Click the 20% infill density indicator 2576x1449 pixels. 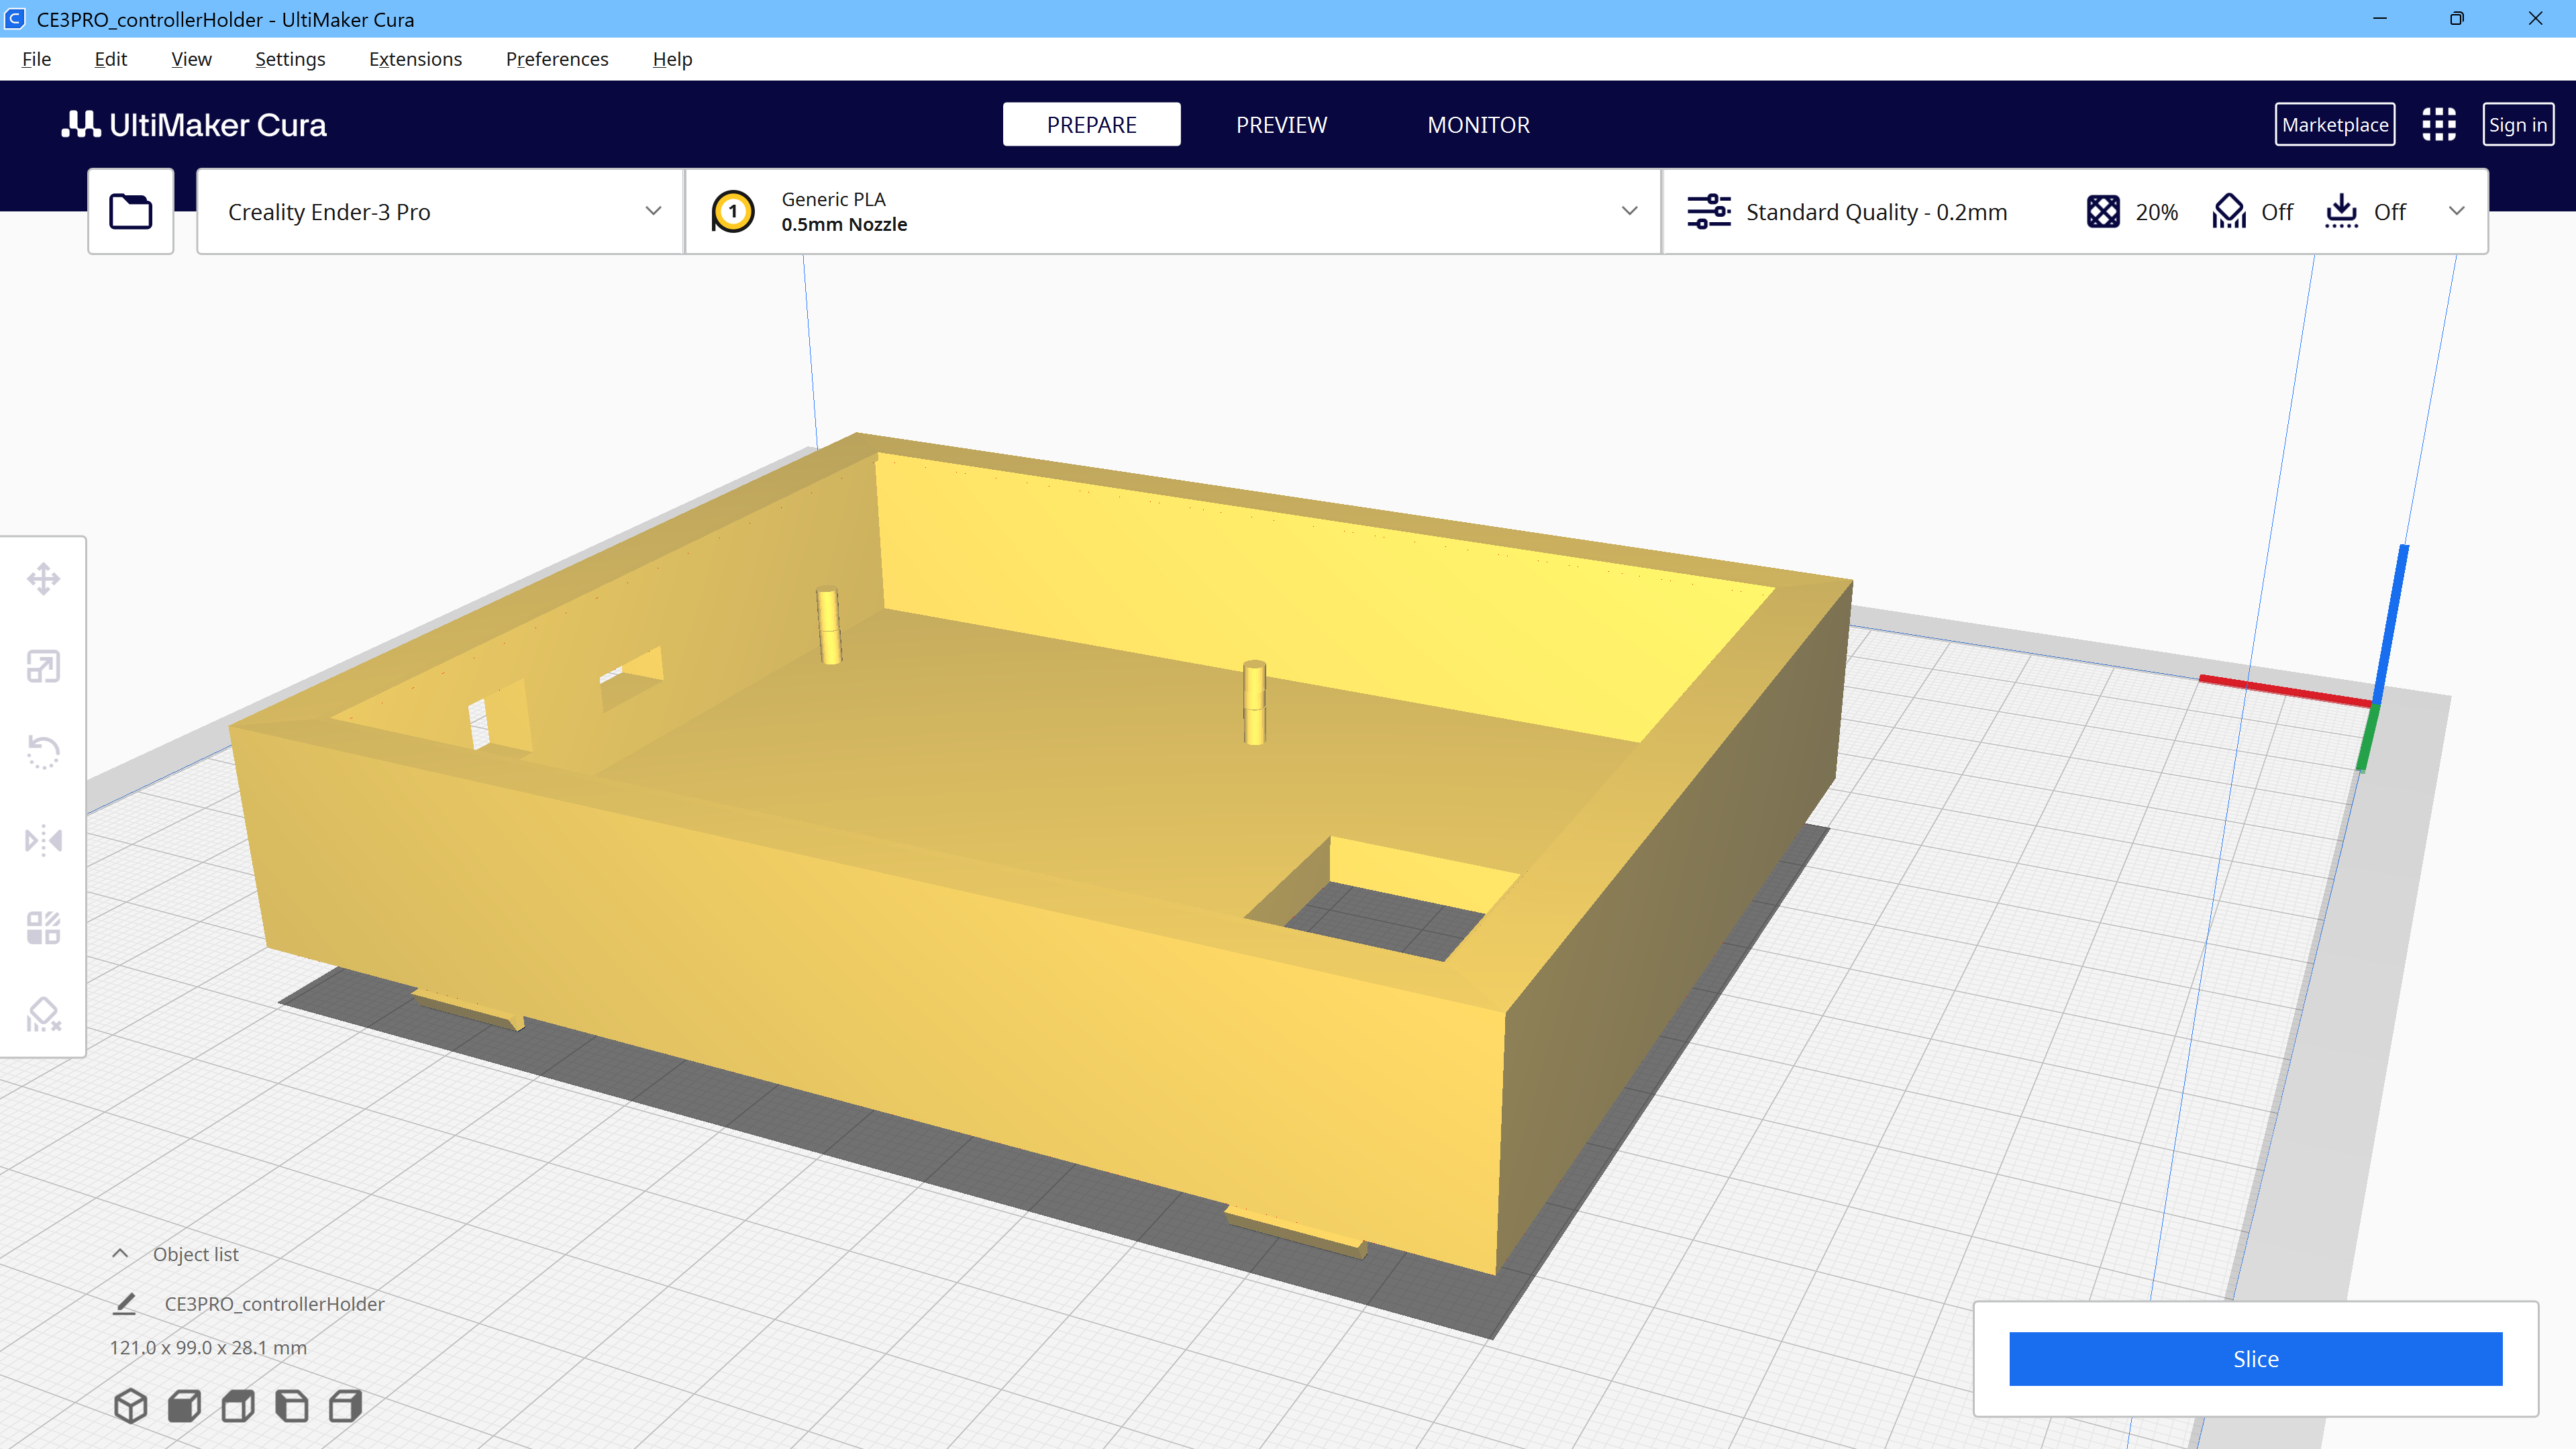[x=2132, y=212]
